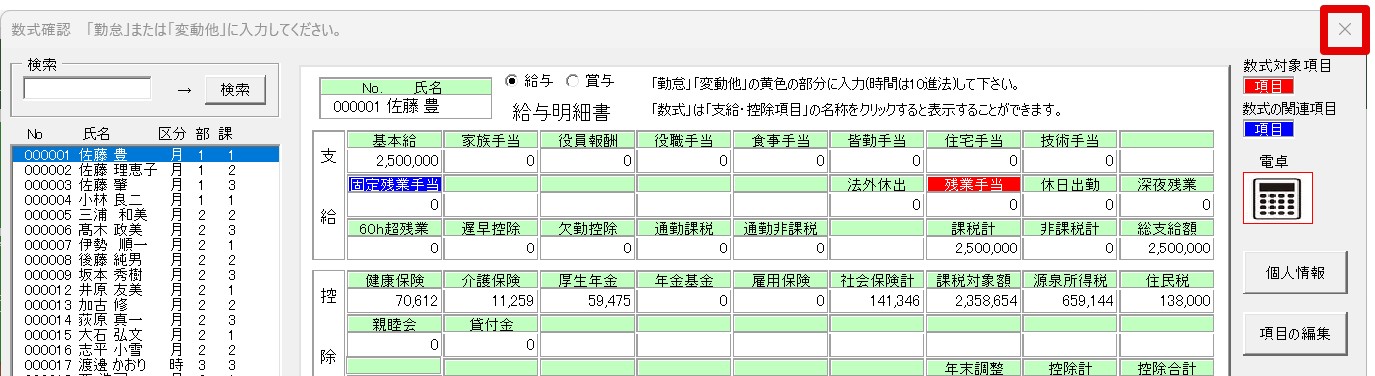Click the 役員報酬 item label
The height and width of the screenshot is (376, 1375).
click(x=587, y=140)
